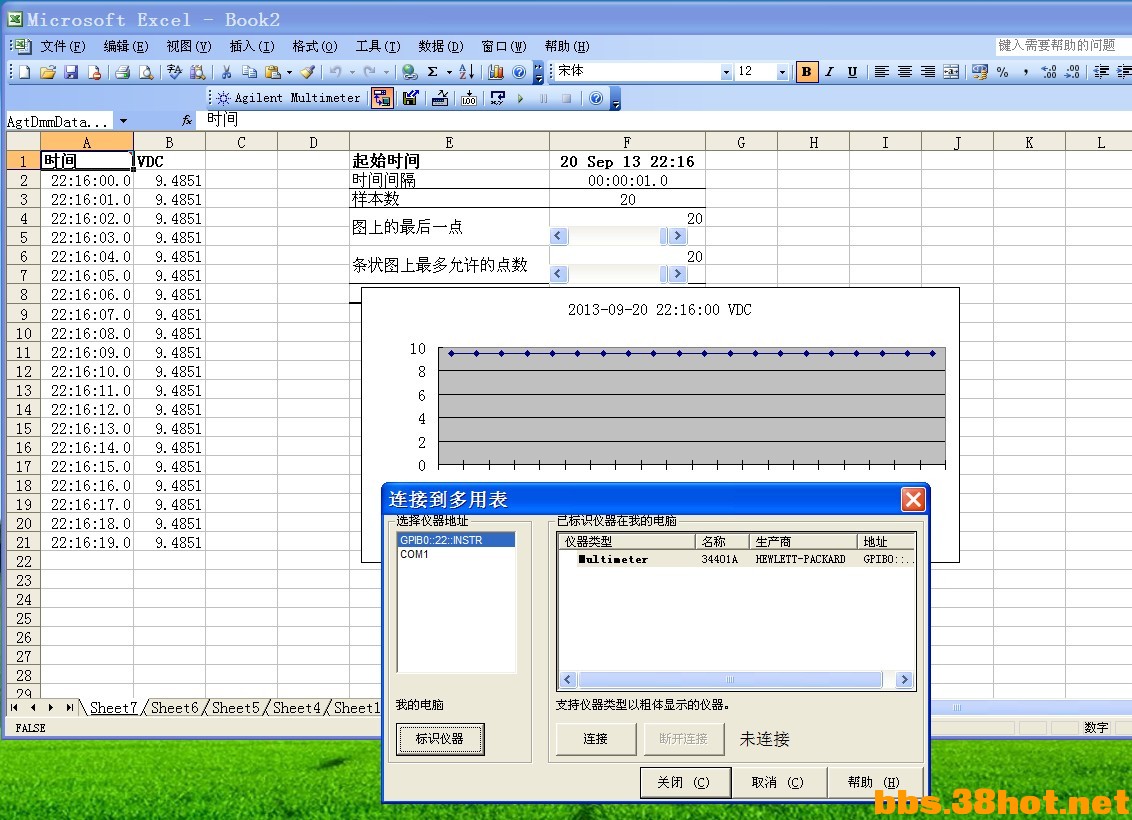This screenshot has width=1132, height=820.
Task: Launch the Chart Wizard icon
Action: click(496, 71)
